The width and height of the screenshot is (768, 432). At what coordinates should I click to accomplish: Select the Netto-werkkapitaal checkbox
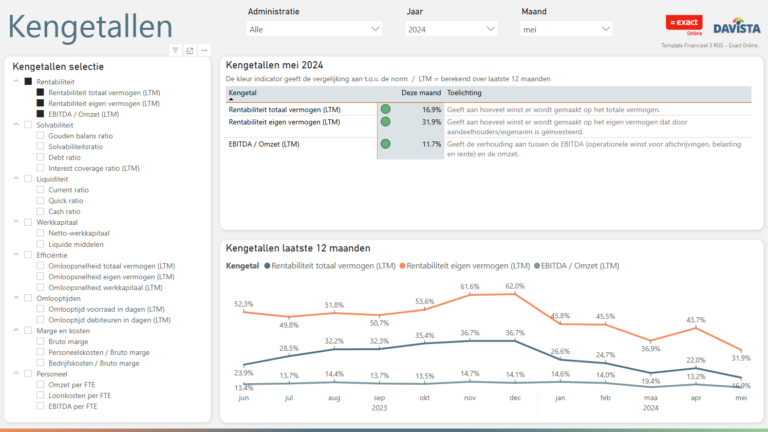tap(40, 233)
